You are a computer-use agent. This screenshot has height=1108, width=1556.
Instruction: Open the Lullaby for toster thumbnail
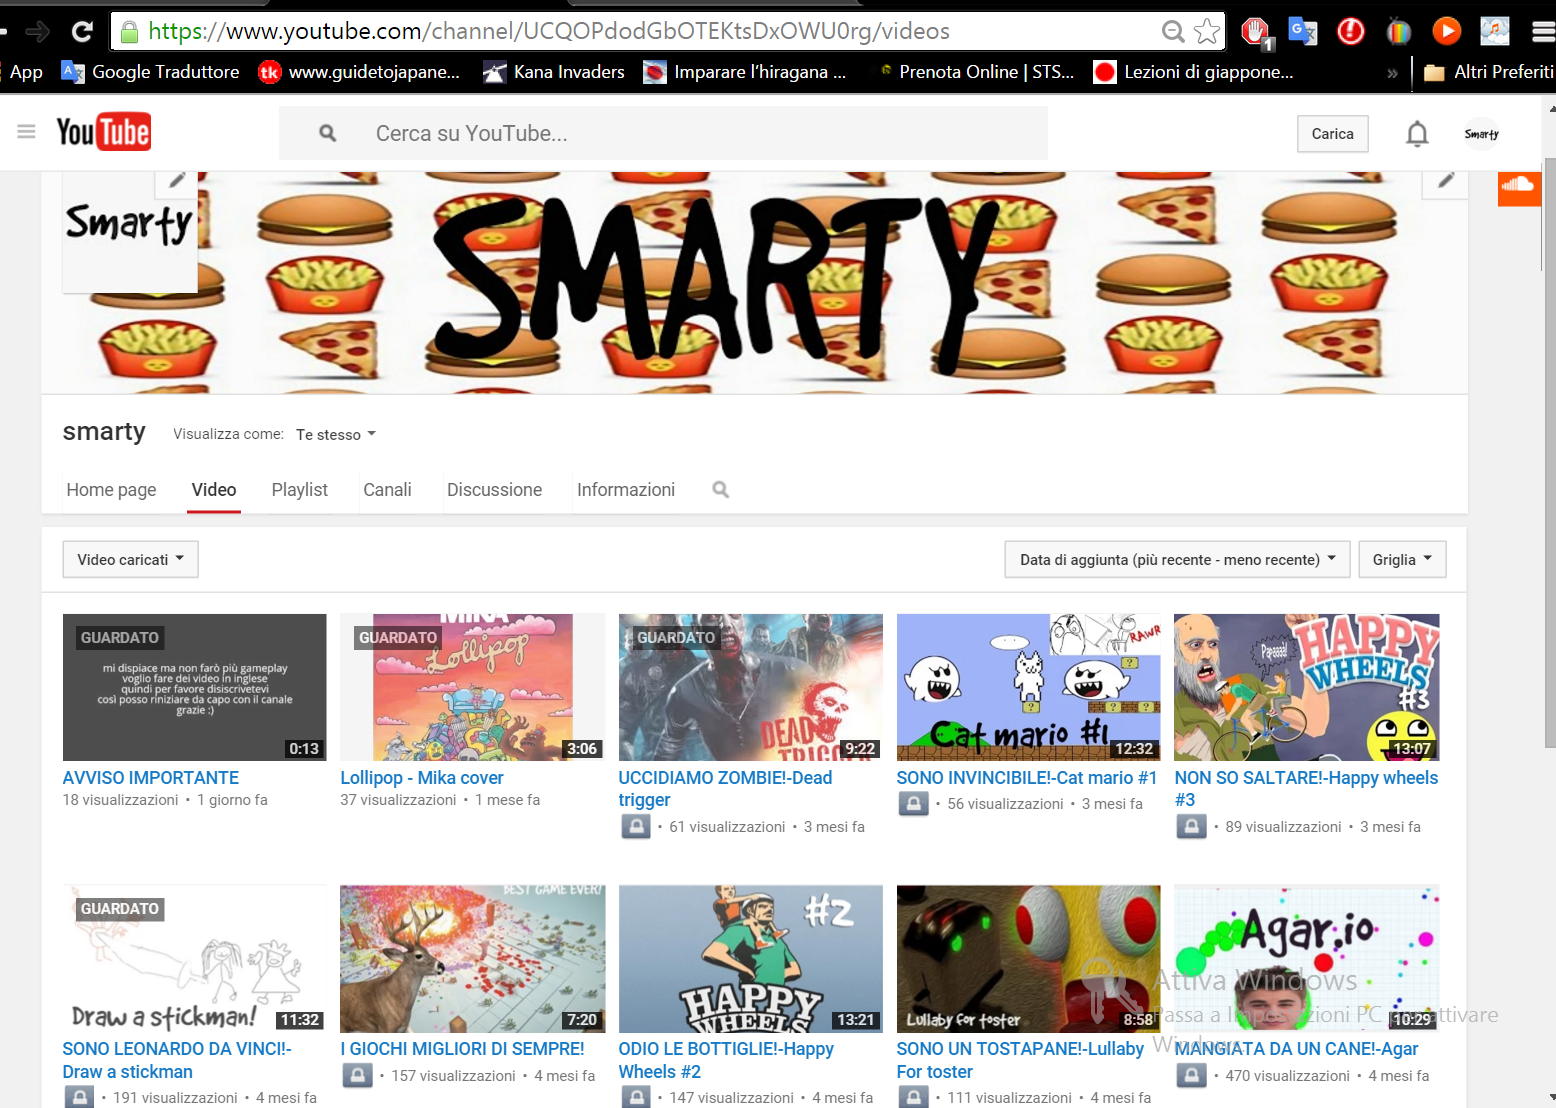point(1029,958)
